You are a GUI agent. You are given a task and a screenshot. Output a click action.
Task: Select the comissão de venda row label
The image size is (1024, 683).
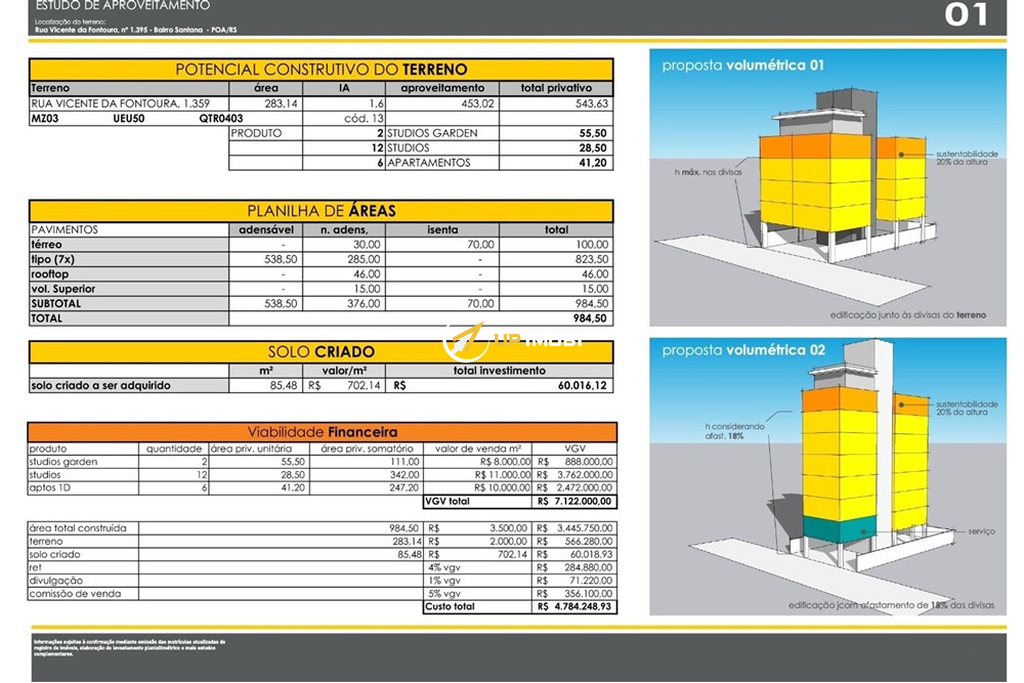pyautogui.click(x=75, y=594)
